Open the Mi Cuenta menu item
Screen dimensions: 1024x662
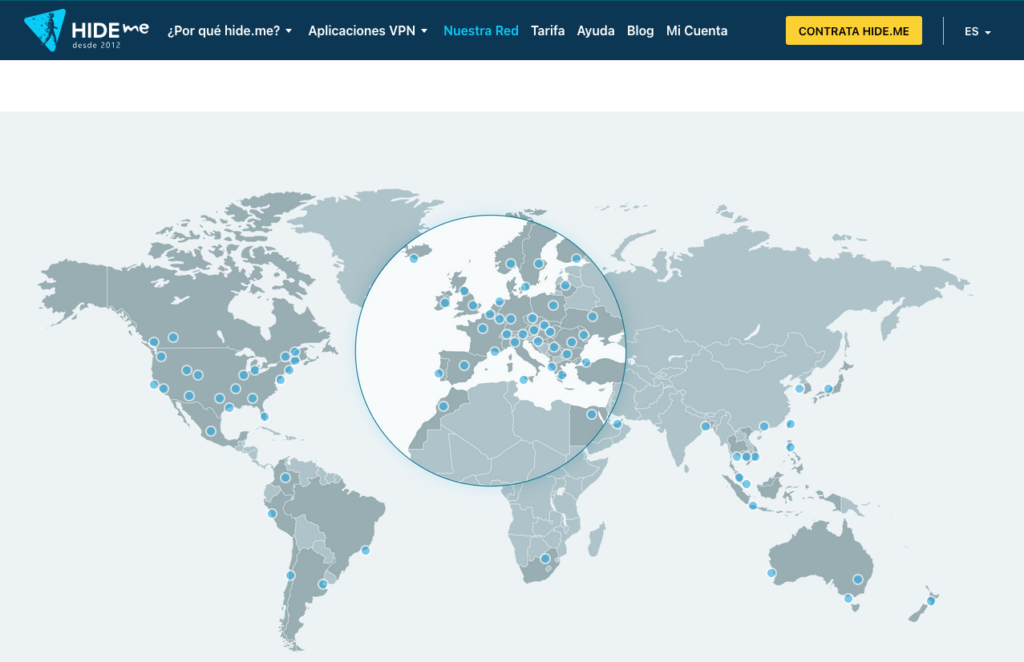(697, 30)
